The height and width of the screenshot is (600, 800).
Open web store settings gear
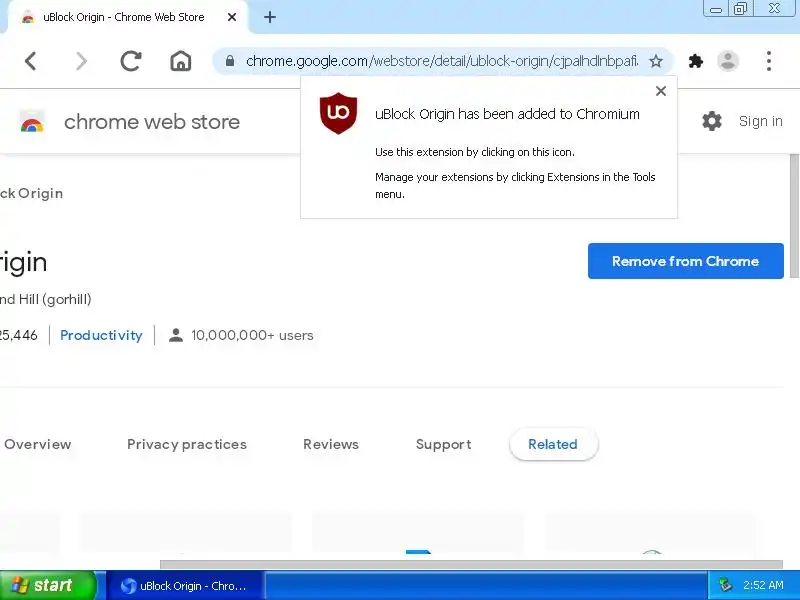[712, 121]
